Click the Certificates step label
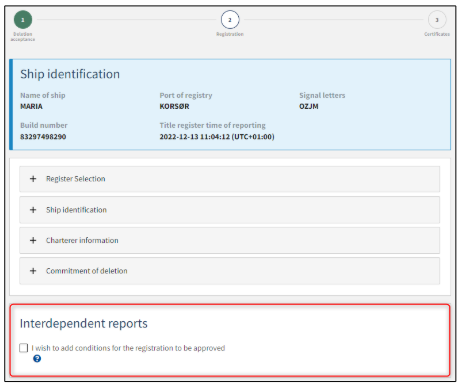 [x=437, y=34]
